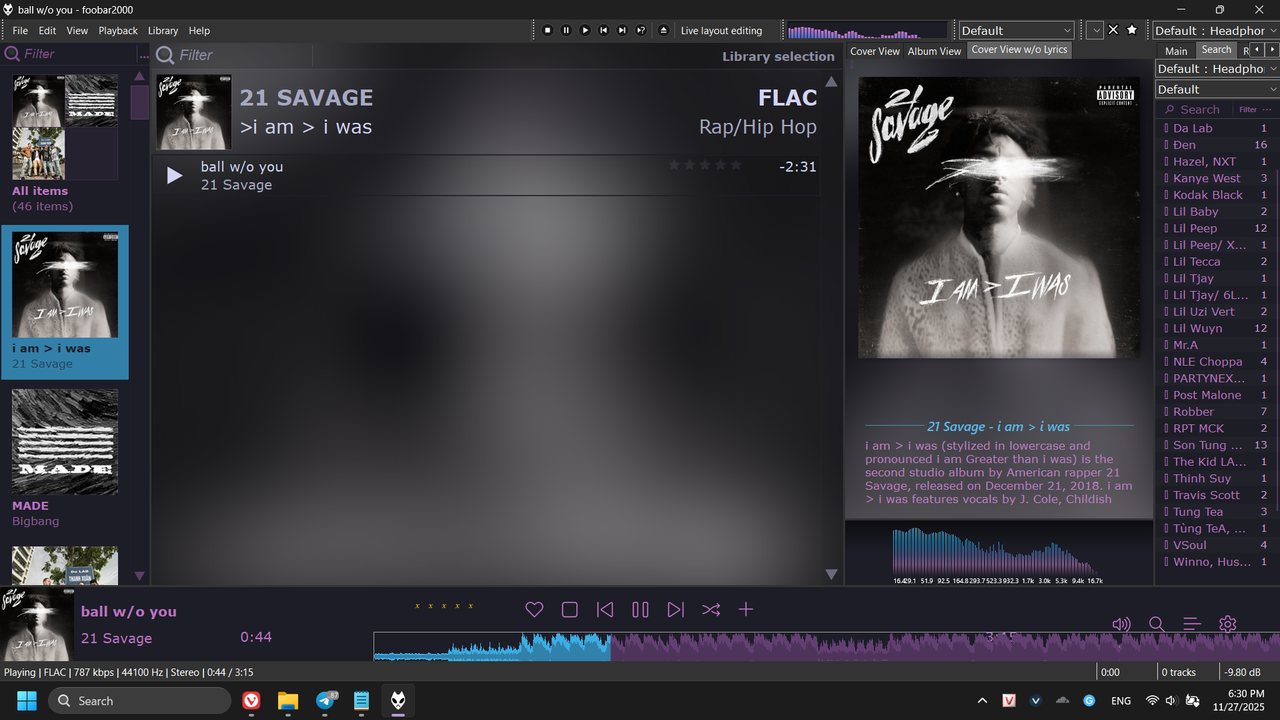This screenshot has height=720, width=1280.
Task: Click the top toolbar Pause button
Action: point(566,30)
